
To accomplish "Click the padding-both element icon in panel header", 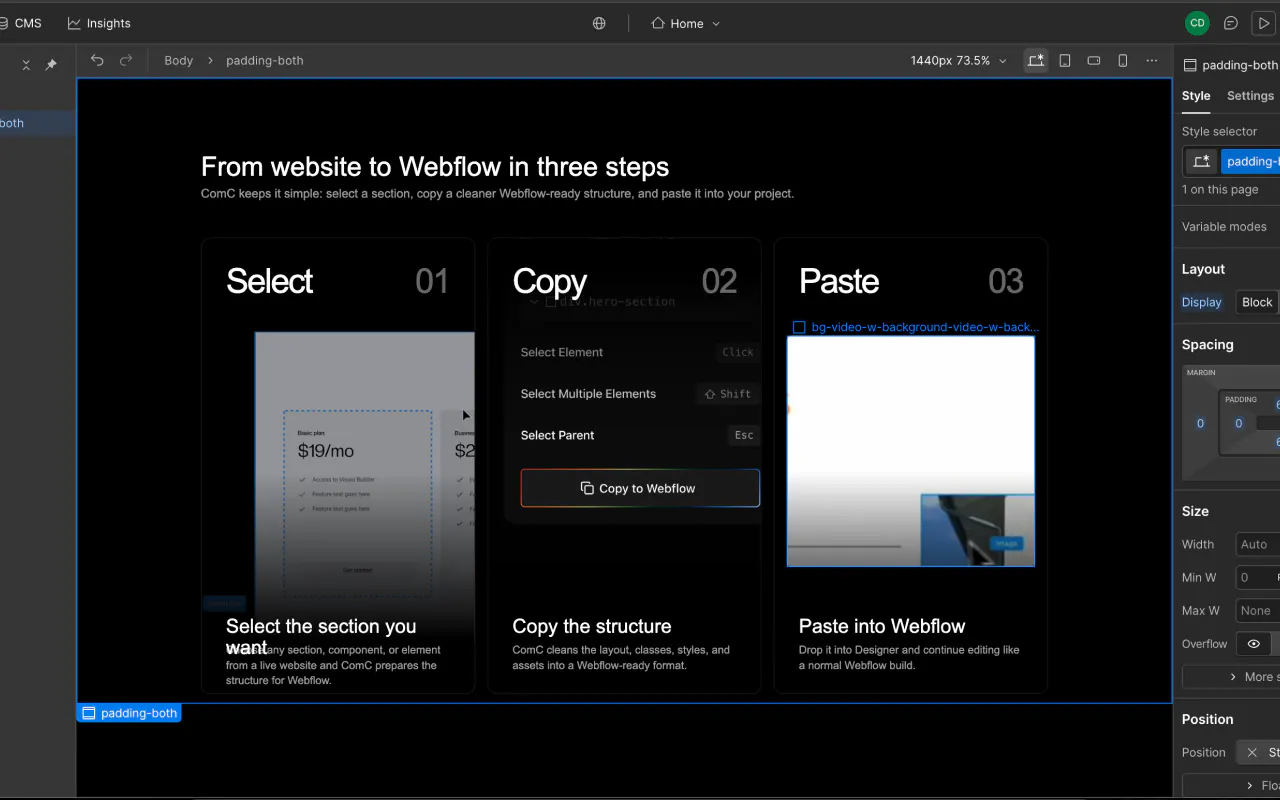I will [x=1190, y=65].
